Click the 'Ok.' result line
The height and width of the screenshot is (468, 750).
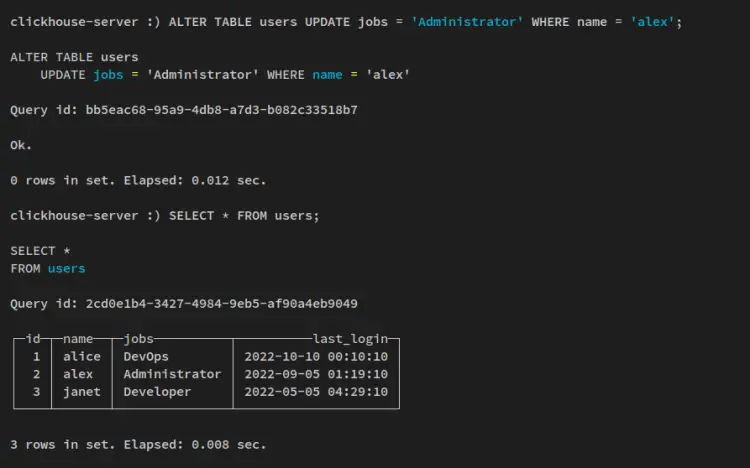click(x=21, y=145)
